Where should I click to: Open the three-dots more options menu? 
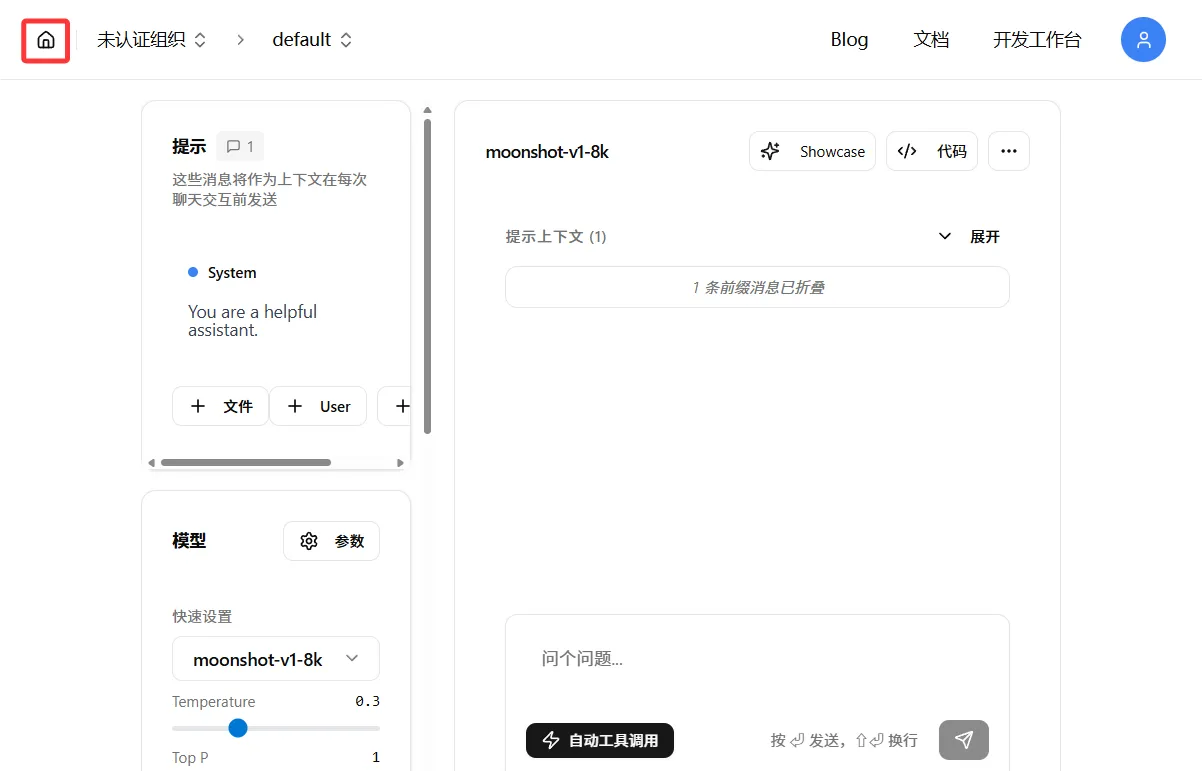(1008, 152)
